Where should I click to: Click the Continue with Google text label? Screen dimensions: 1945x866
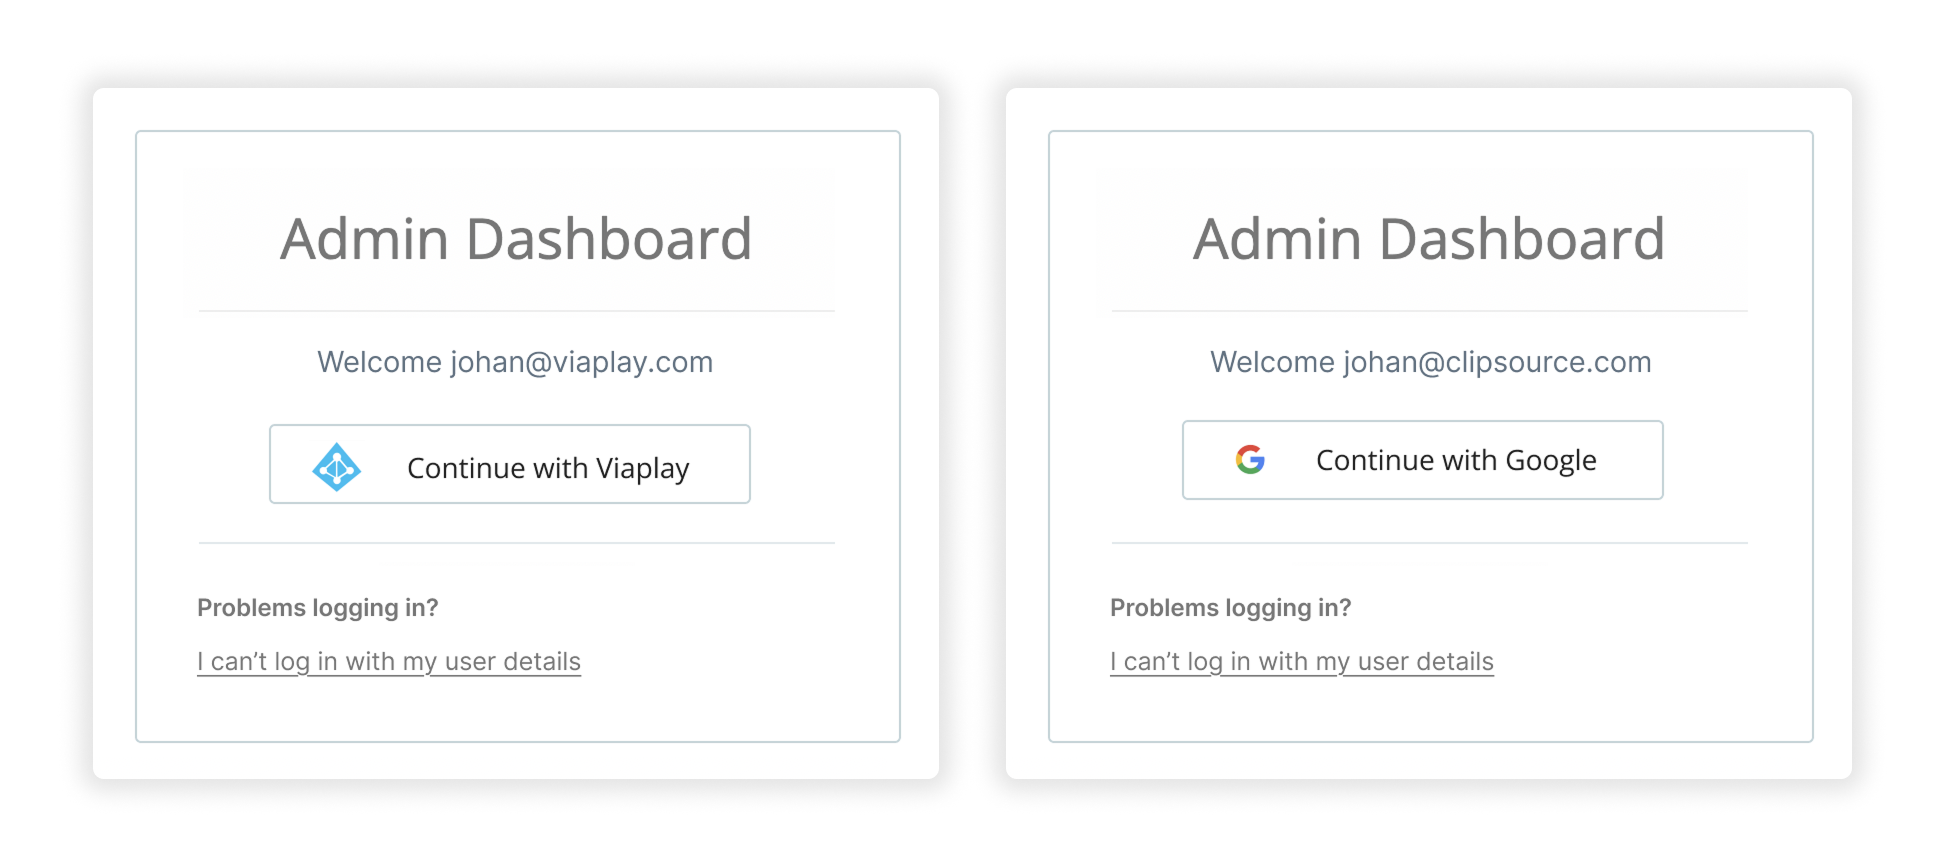click(x=1456, y=460)
